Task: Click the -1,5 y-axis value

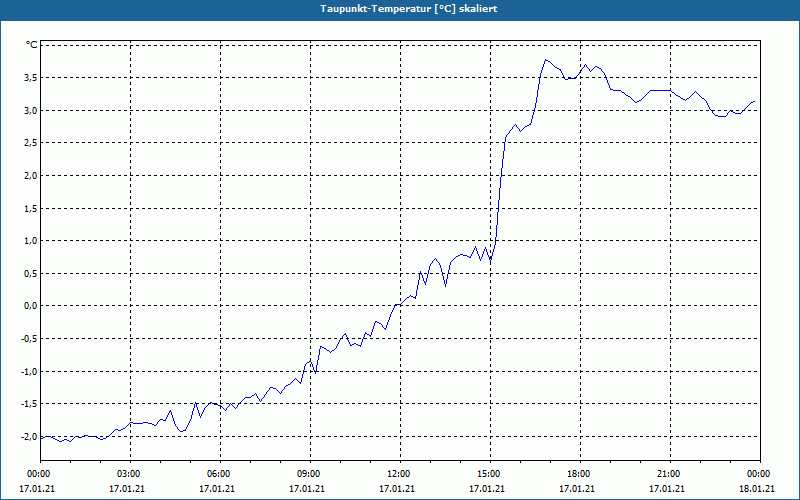Action: coord(30,404)
